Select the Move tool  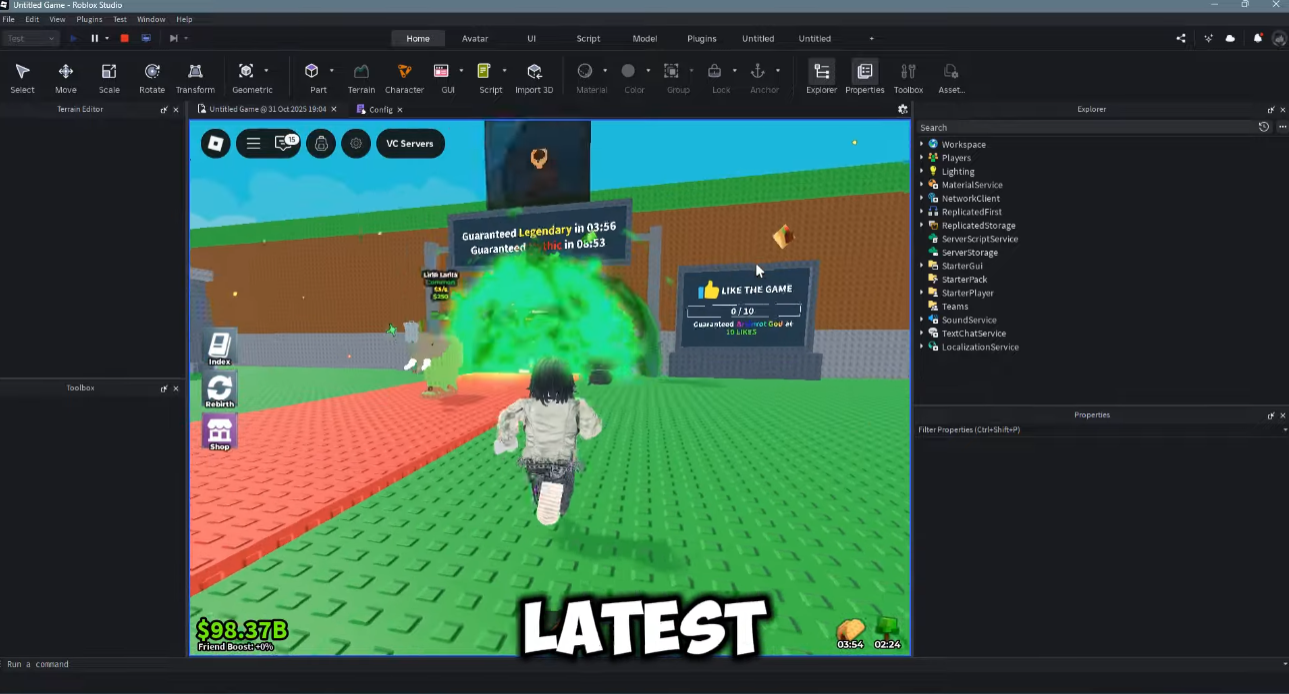click(65, 73)
